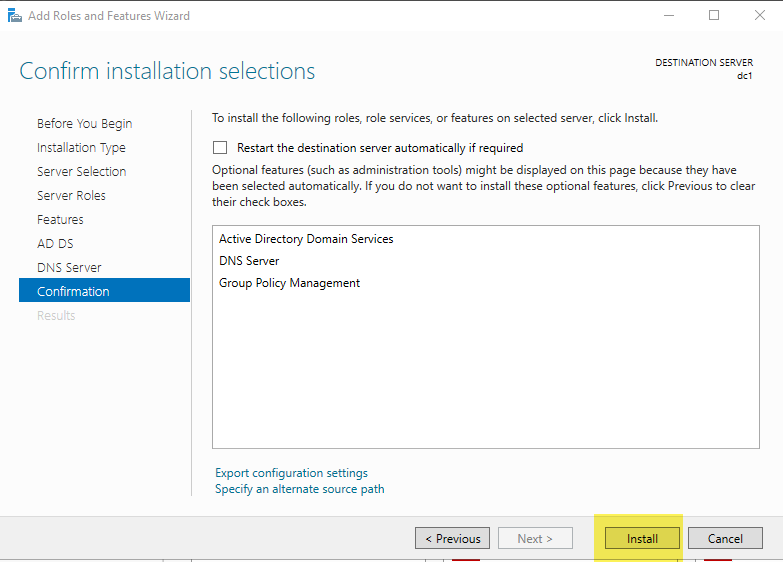Switch to the AD DS page
The image size is (783, 562).
tap(55, 243)
